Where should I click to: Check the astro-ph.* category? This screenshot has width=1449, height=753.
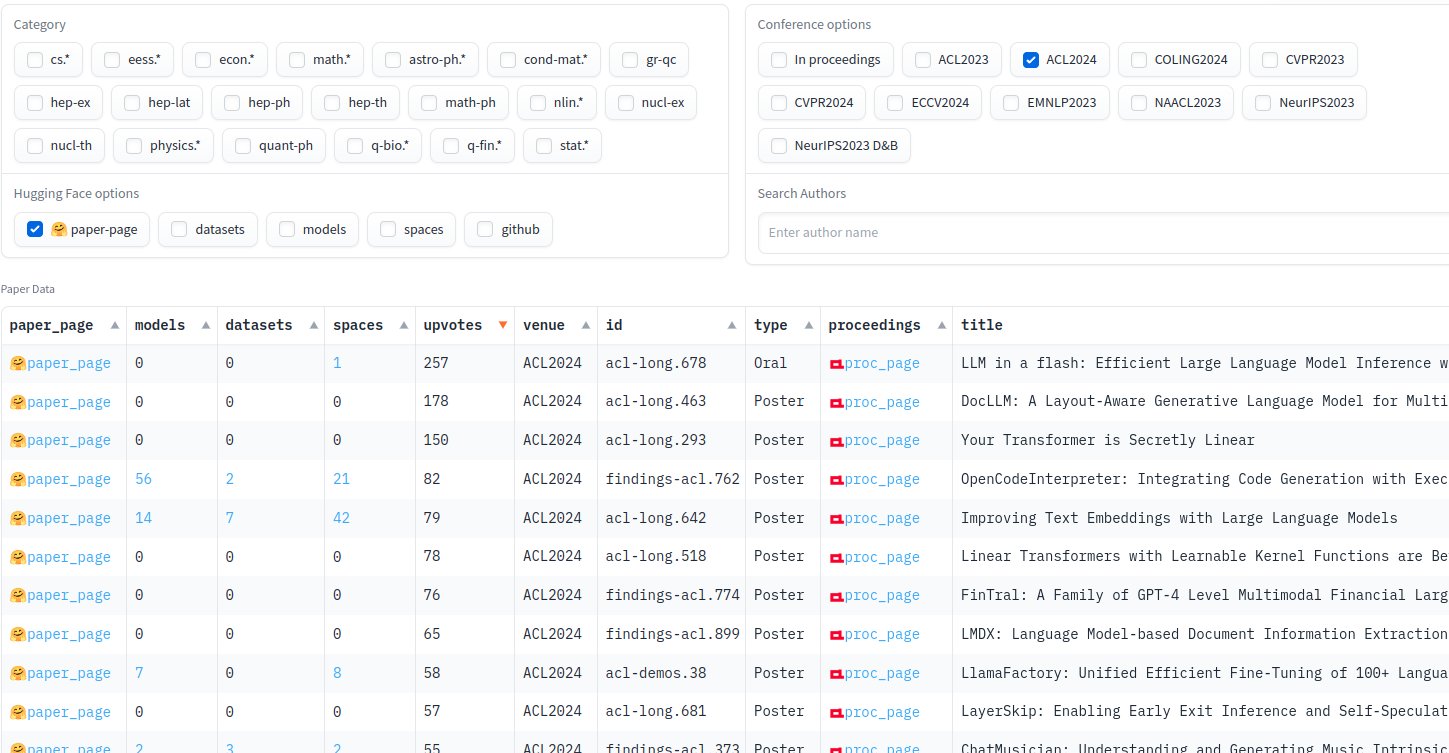click(x=393, y=60)
